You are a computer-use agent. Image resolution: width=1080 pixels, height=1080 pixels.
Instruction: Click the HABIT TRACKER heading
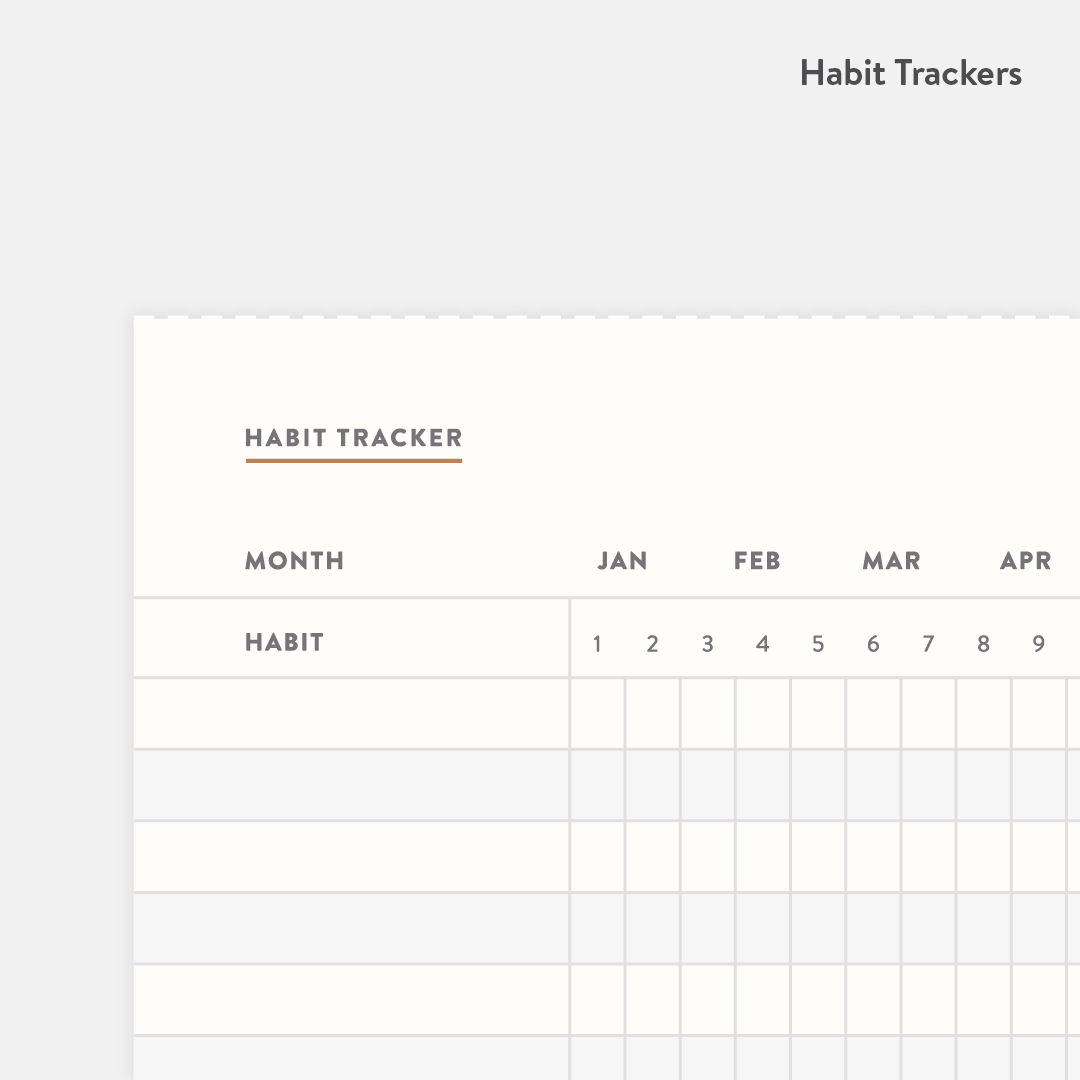(354, 438)
